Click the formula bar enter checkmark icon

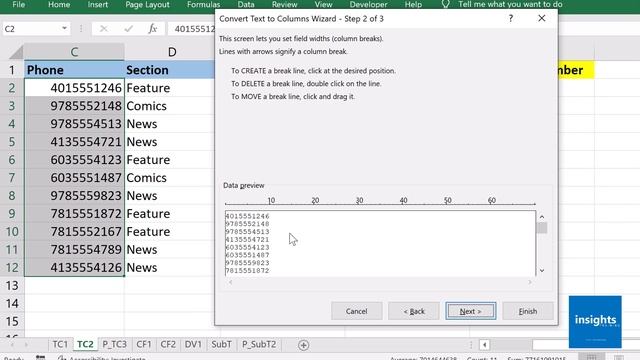tap(129, 29)
